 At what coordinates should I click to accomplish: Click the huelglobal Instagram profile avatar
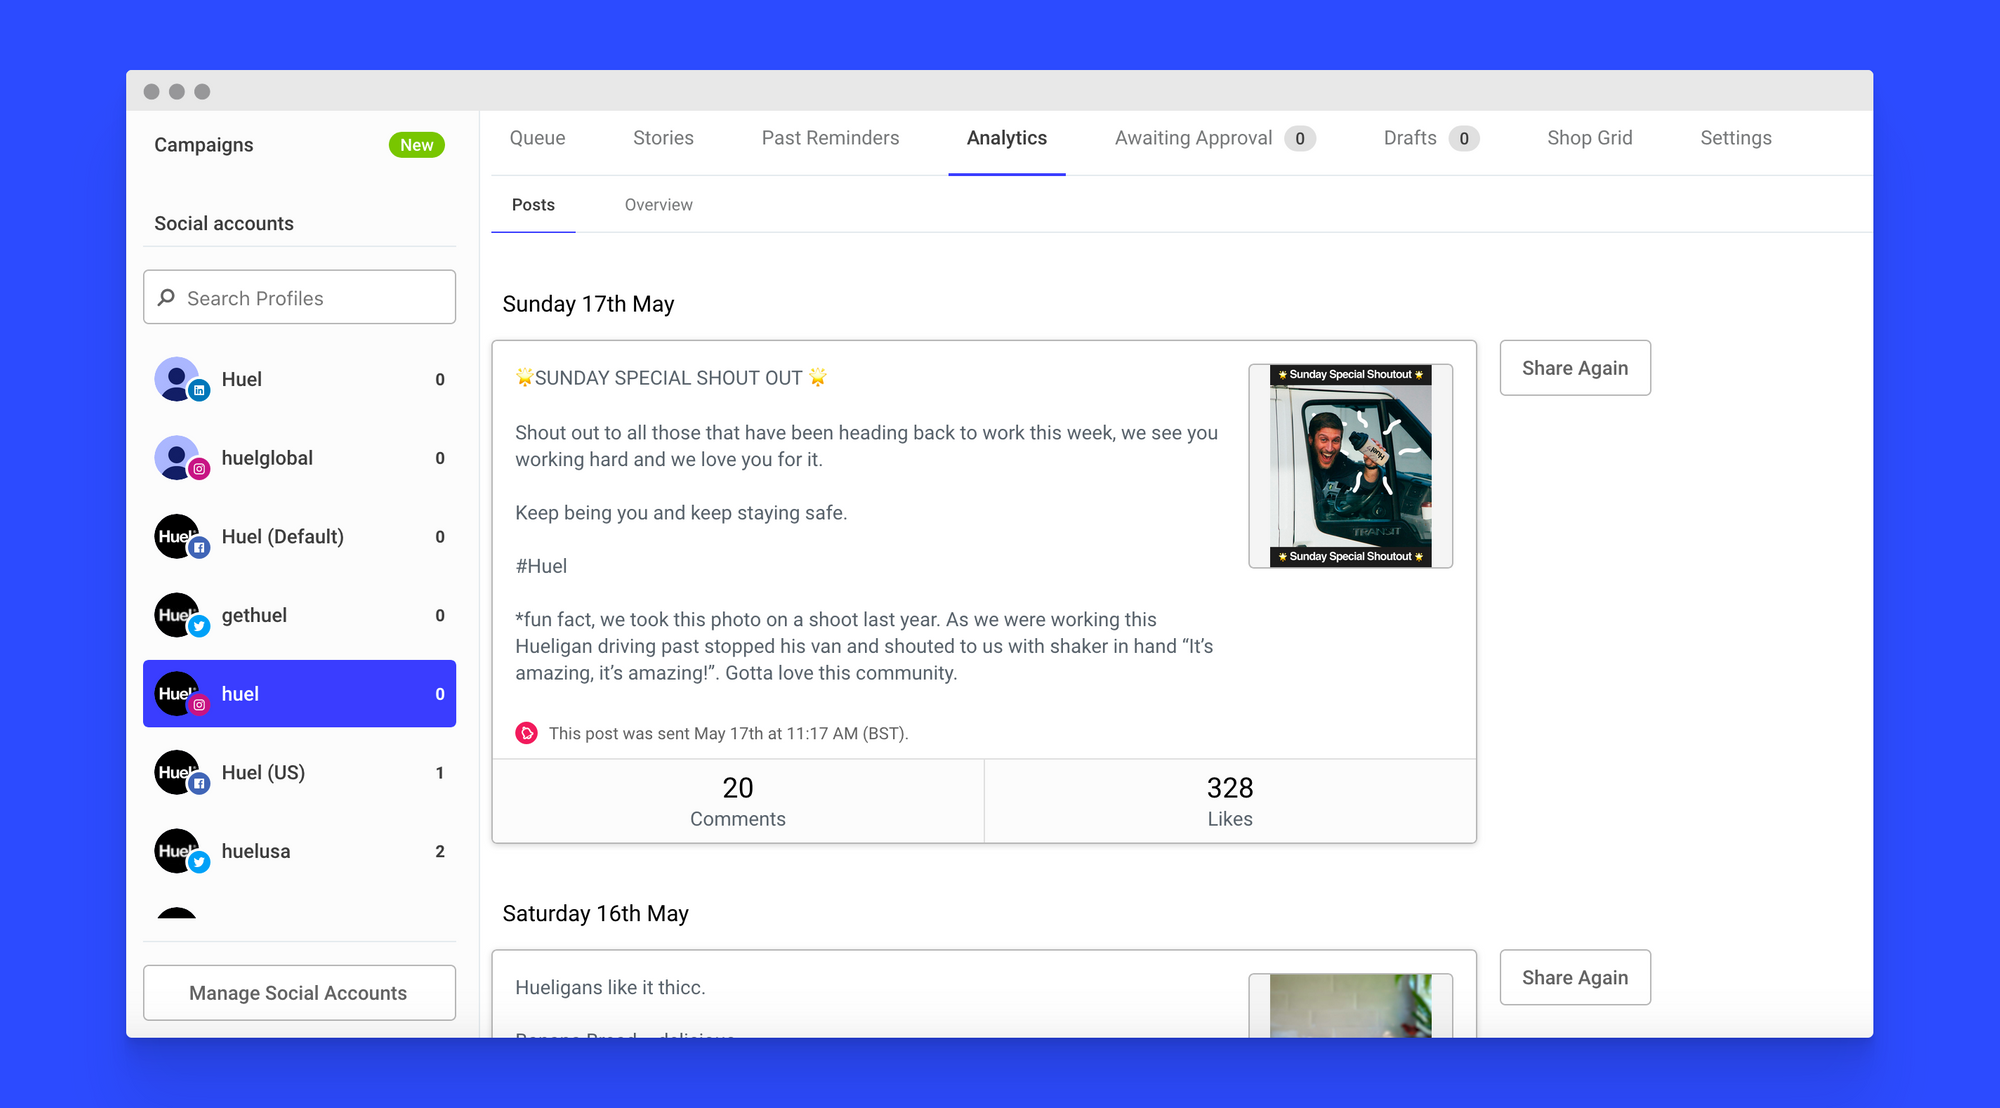click(x=177, y=458)
